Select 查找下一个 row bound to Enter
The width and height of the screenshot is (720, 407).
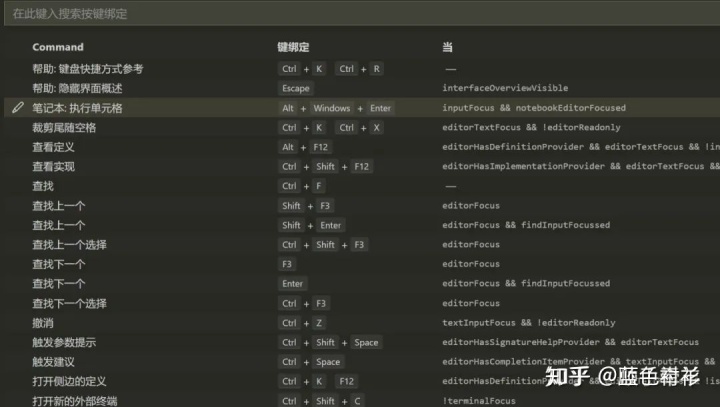tap(362, 284)
